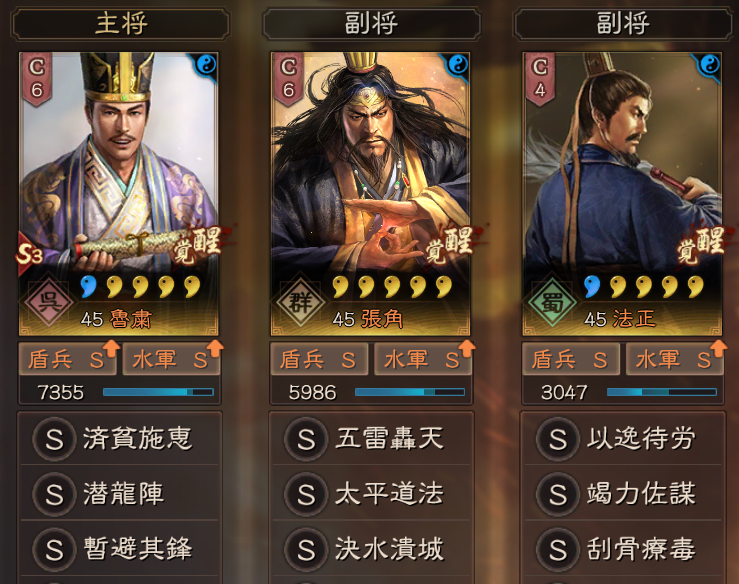Click the 吳 faction emblem on 魯肅's card
739x584 pixels.
coord(49,301)
